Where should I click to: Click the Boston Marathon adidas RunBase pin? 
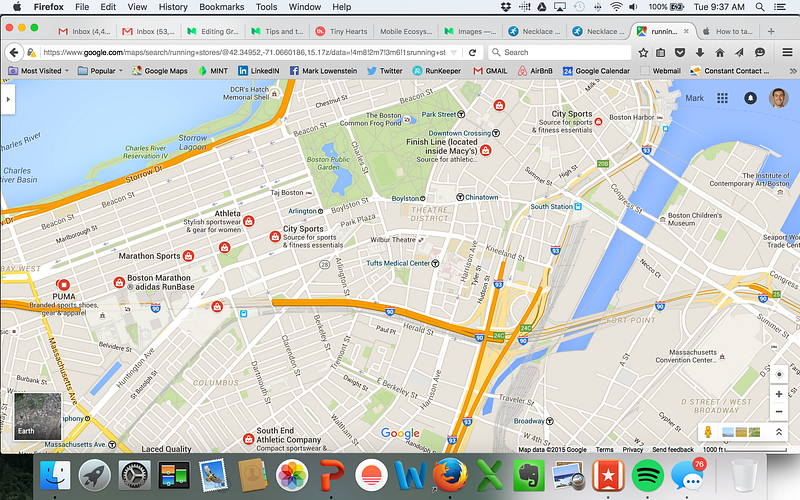point(119,282)
